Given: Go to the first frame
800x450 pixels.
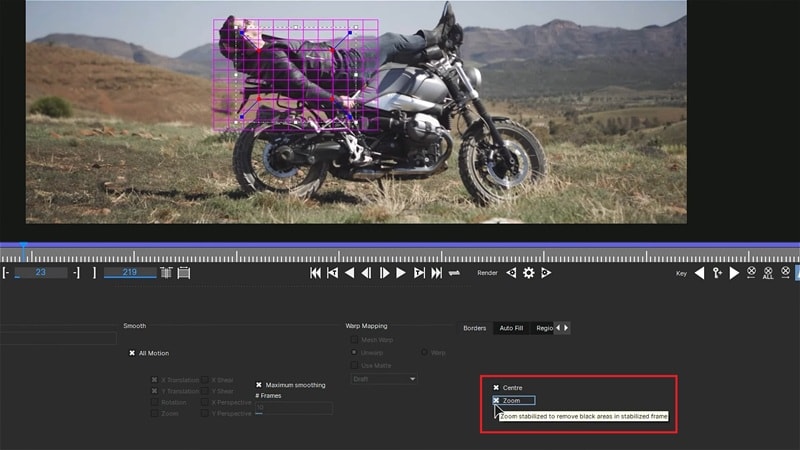Looking at the screenshot, I should coord(315,273).
